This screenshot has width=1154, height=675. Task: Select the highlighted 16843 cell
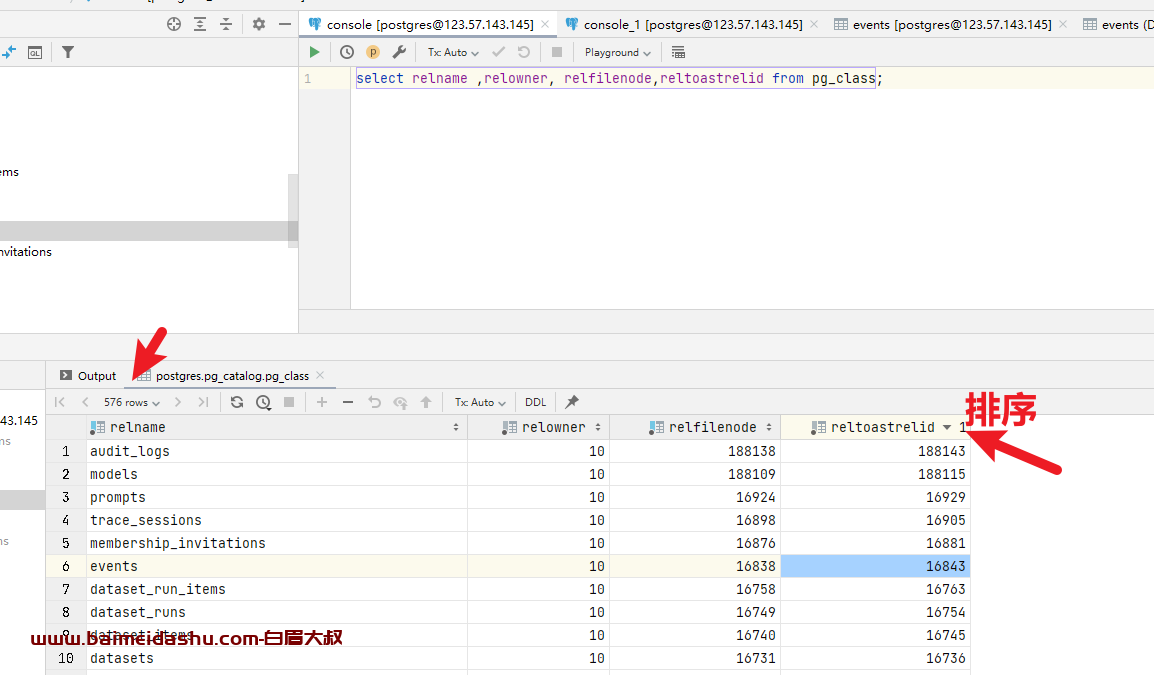875,566
